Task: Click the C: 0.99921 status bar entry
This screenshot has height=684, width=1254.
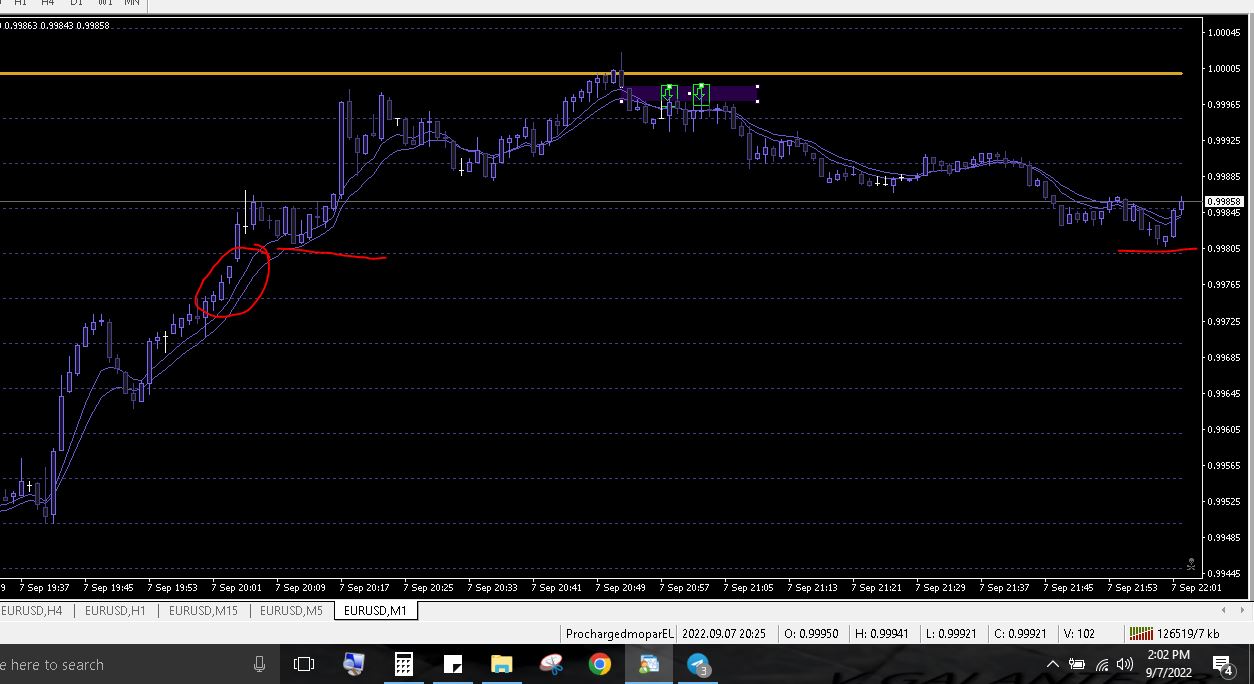Action: [1020, 634]
